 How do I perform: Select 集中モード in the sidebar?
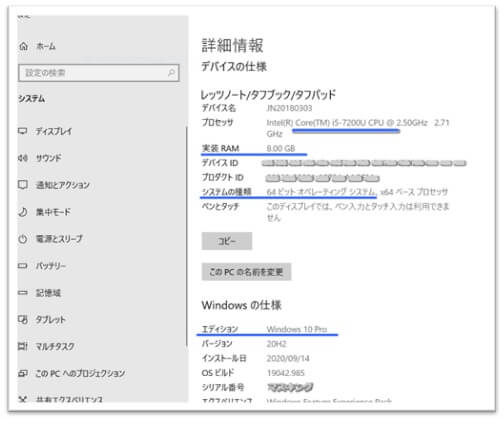tap(53, 212)
